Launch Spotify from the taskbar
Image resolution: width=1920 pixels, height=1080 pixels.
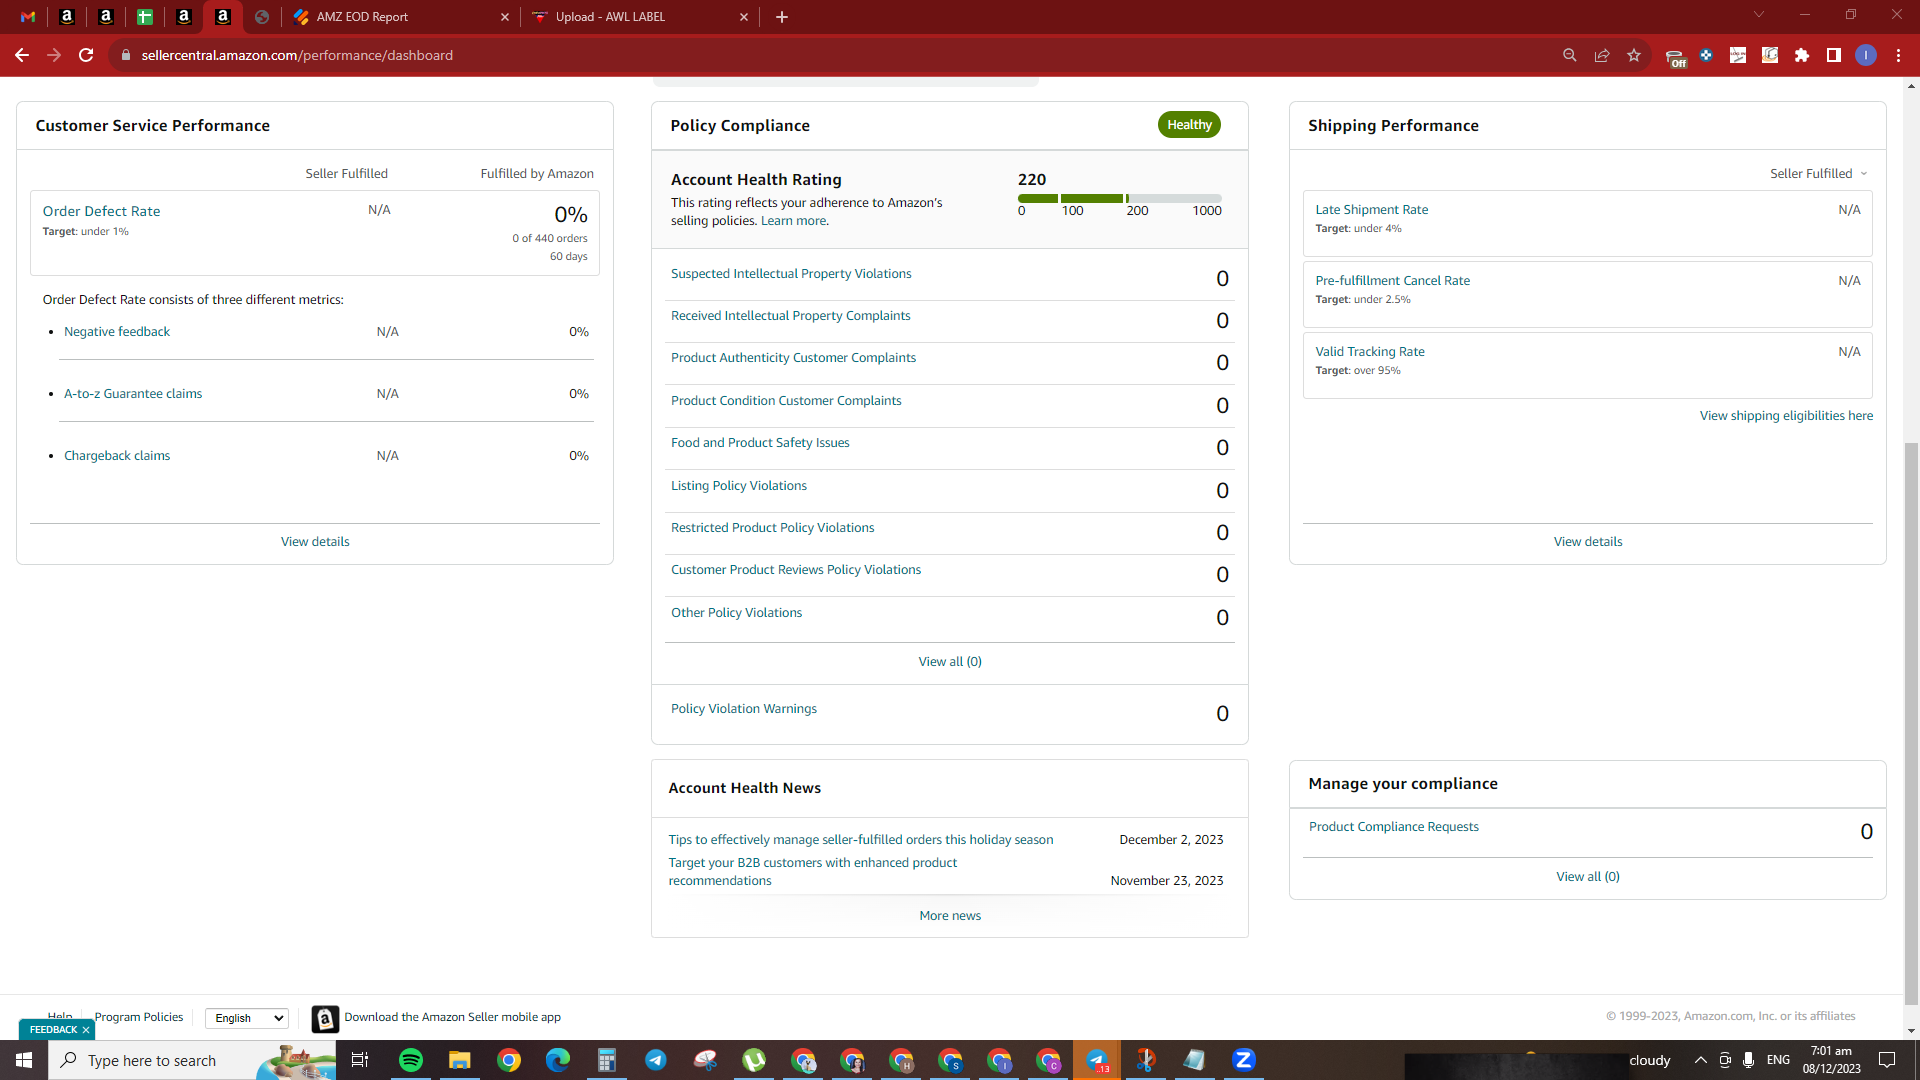[411, 1060]
